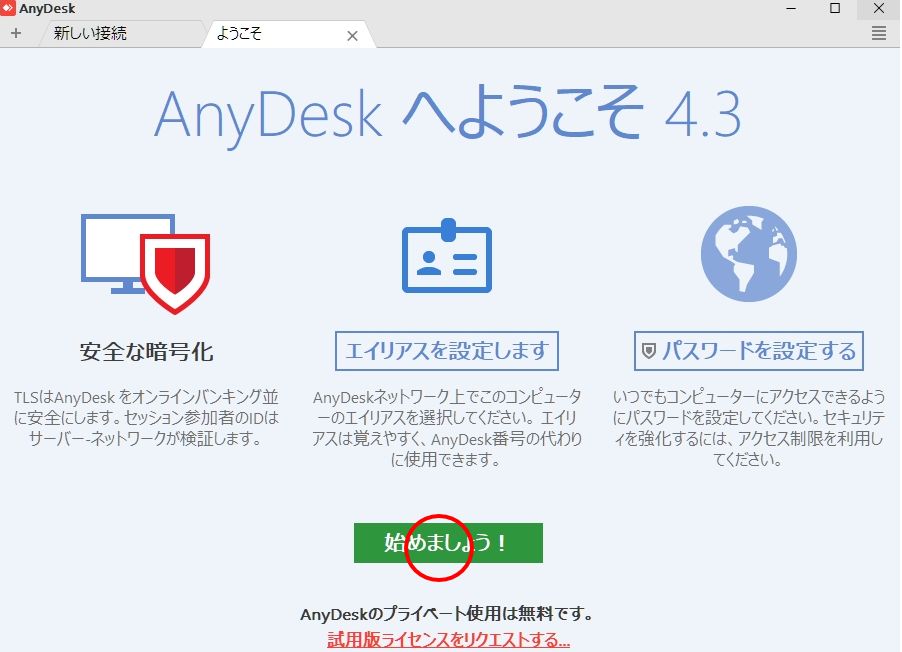Click the AnyDesk logo in title bar
Image resolution: width=902 pixels, height=652 pixels.
click(x=7, y=8)
